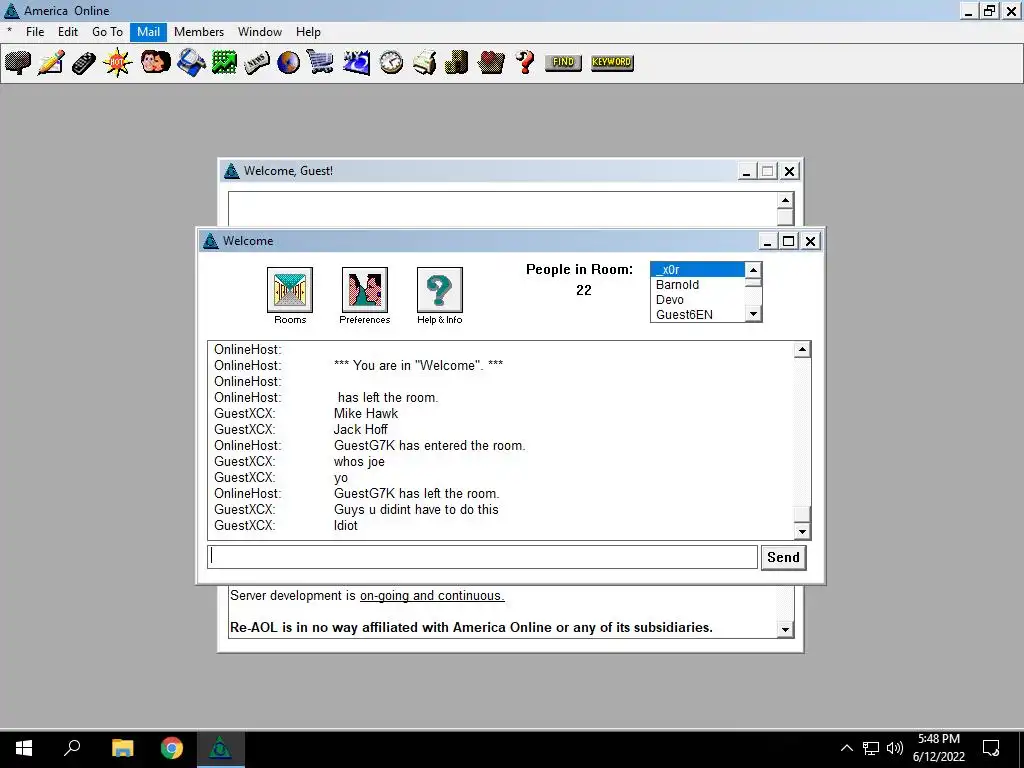Click chat log scrollbar thumb
Viewport: 1024px width, 768px height.
(802, 514)
